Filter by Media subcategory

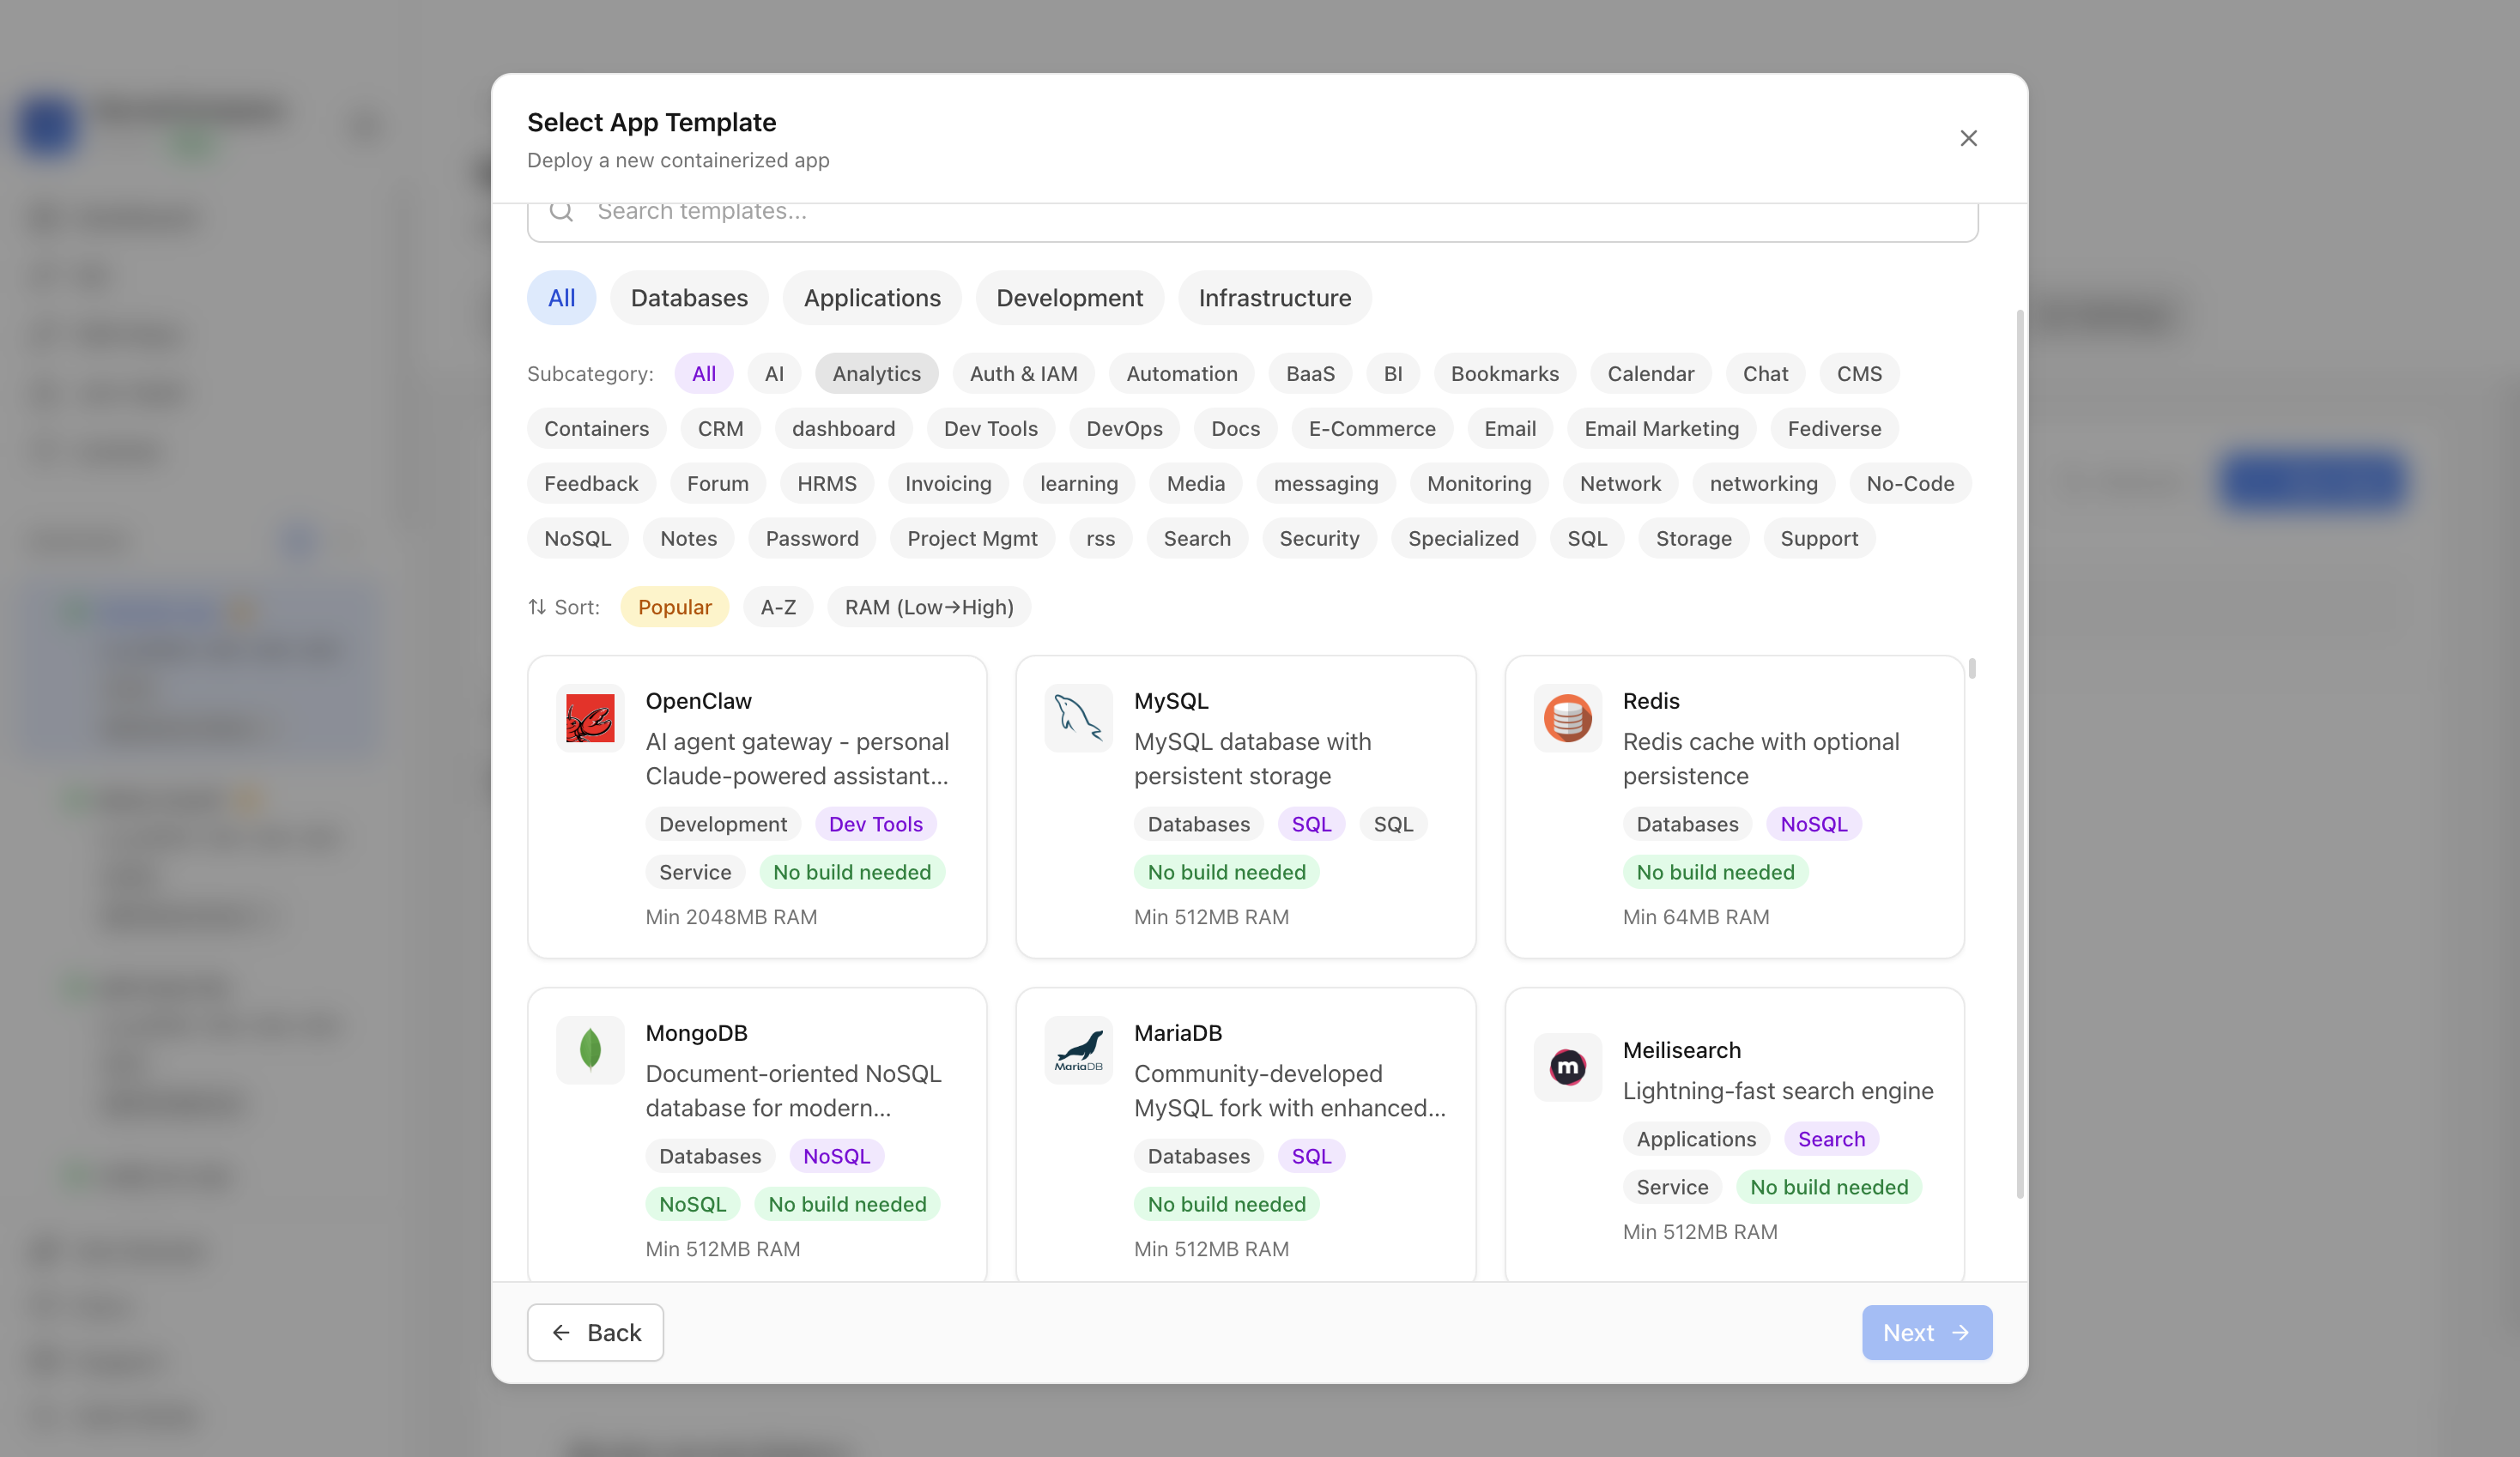click(1195, 483)
